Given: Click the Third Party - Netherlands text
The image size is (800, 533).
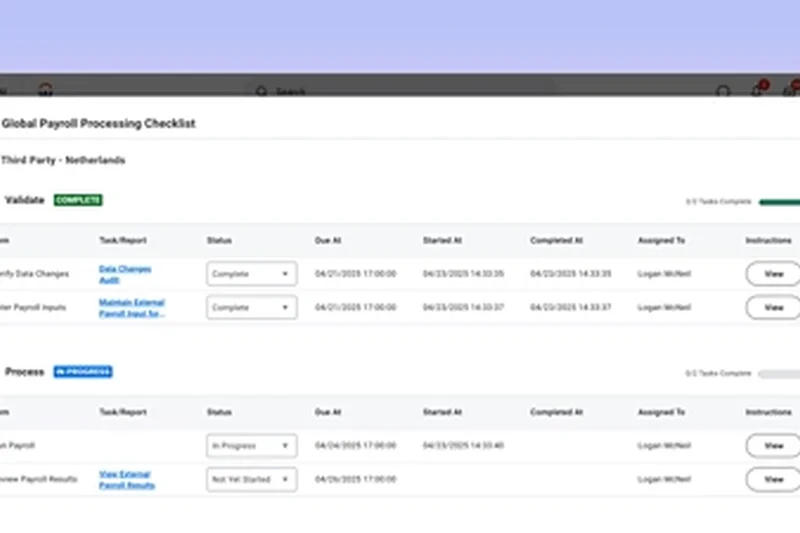Looking at the screenshot, I should [63, 160].
